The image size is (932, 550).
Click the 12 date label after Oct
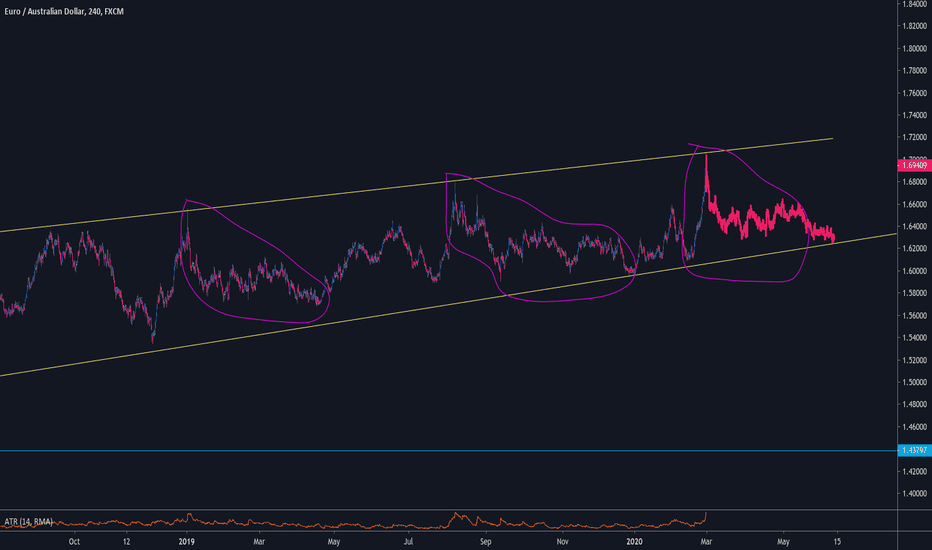pos(127,542)
